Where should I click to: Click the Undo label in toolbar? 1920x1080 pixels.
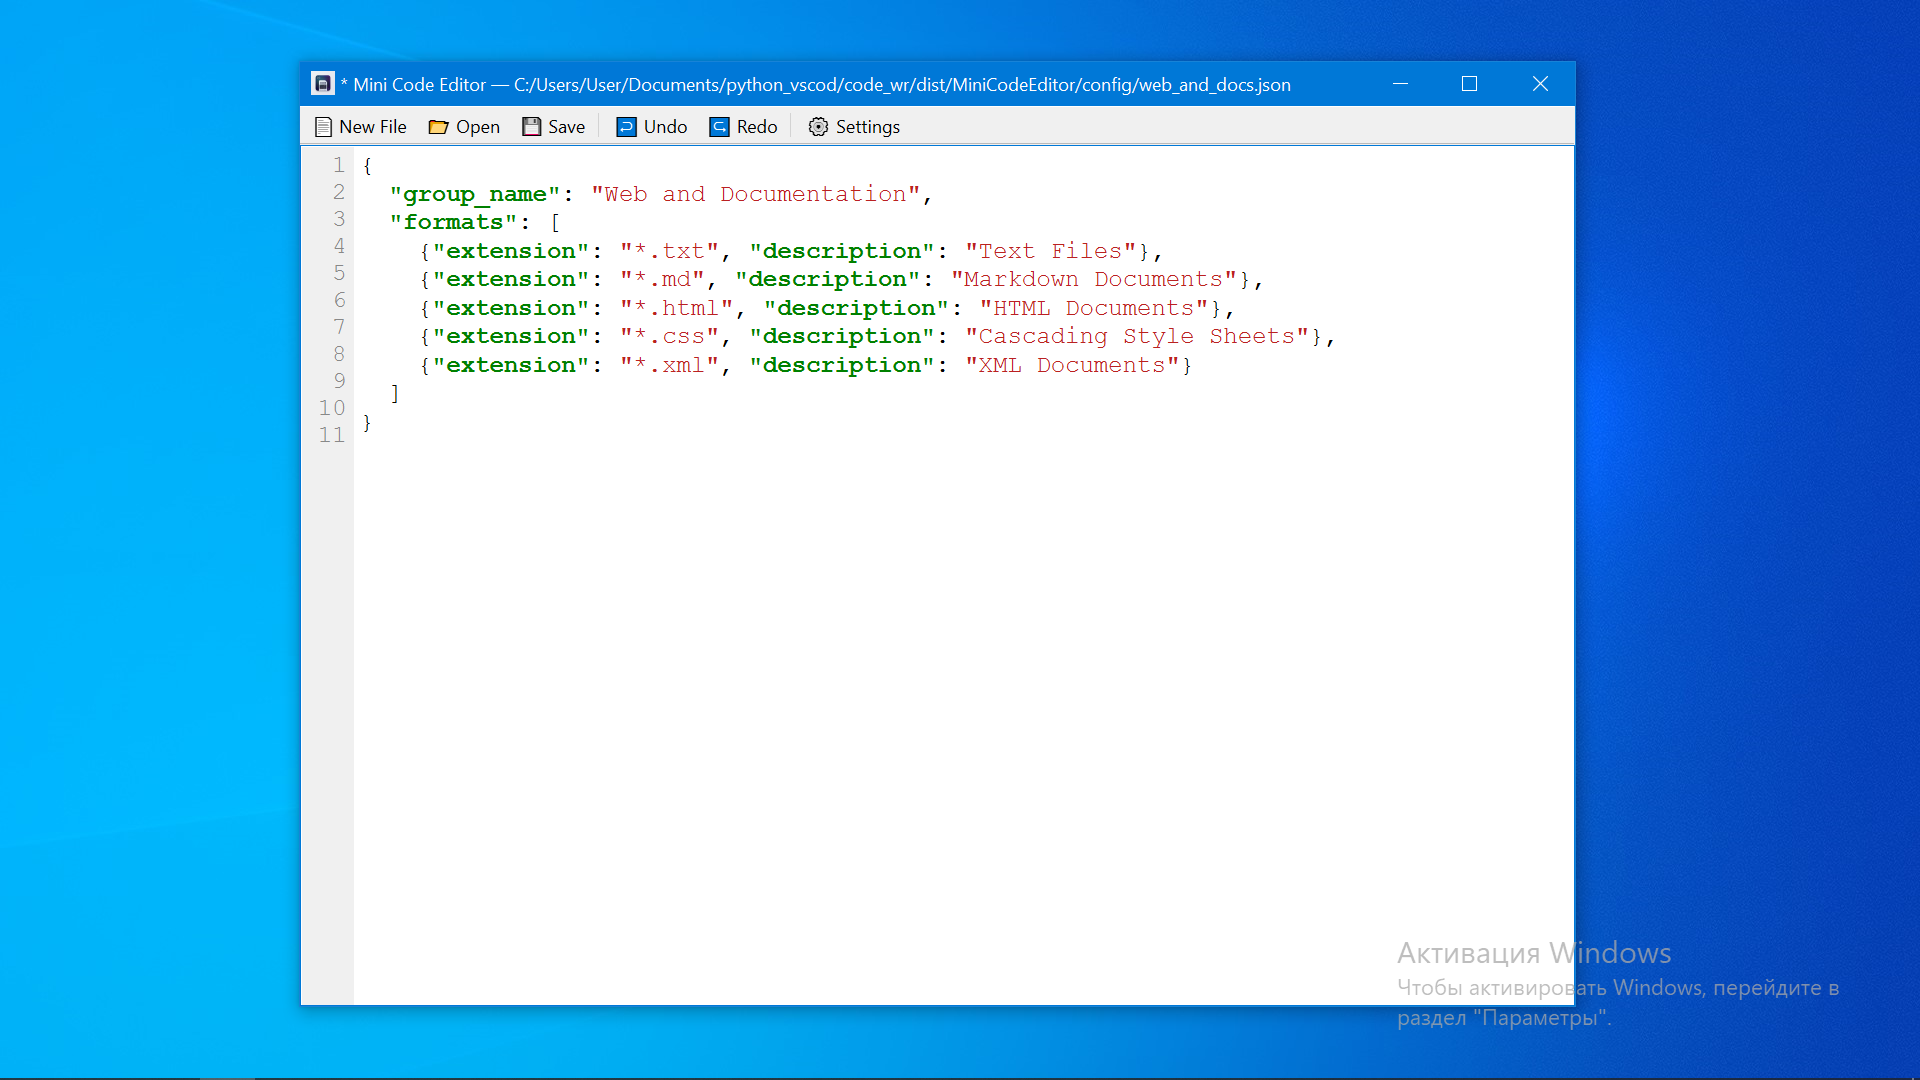pos(665,127)
